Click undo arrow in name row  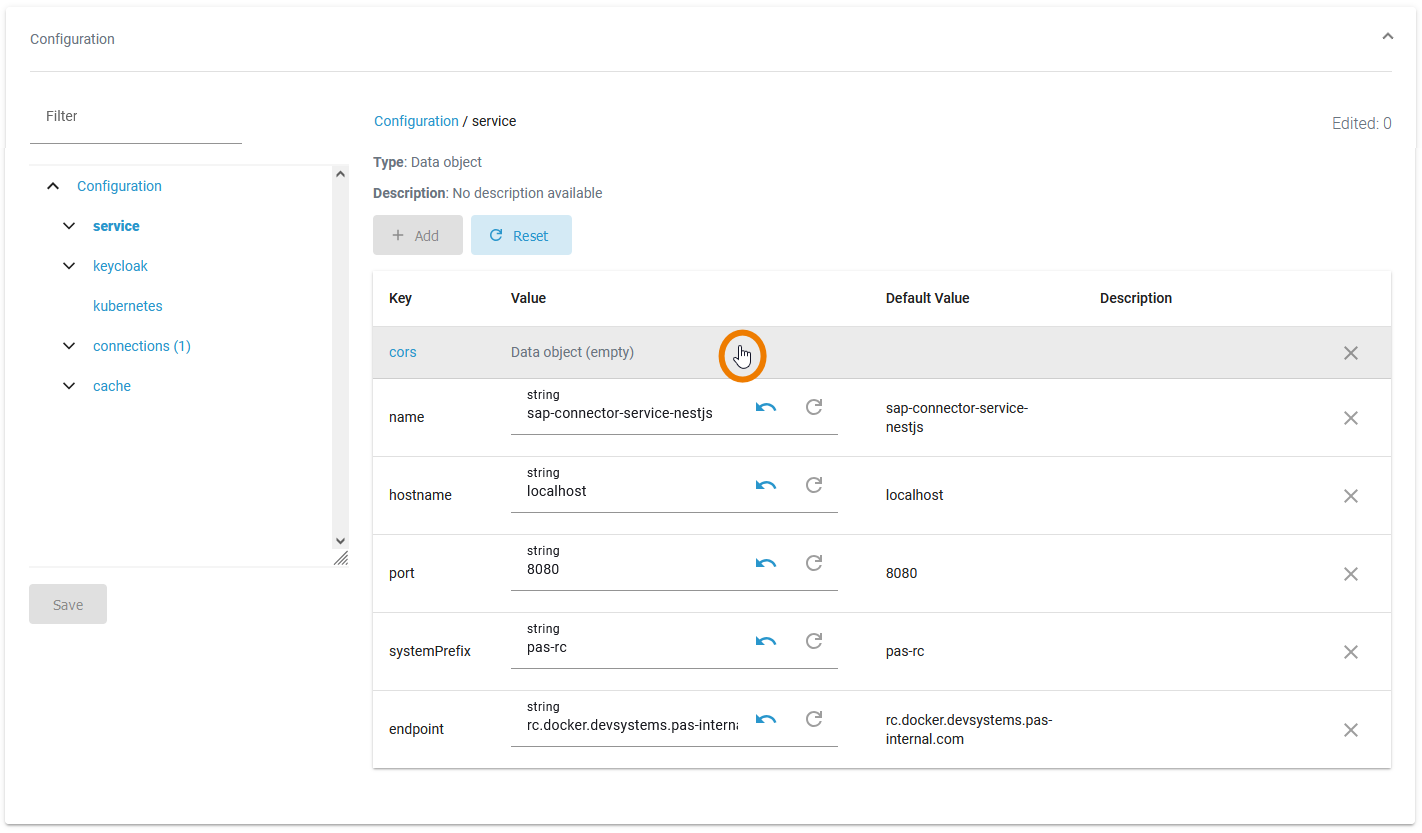point(766,407)
